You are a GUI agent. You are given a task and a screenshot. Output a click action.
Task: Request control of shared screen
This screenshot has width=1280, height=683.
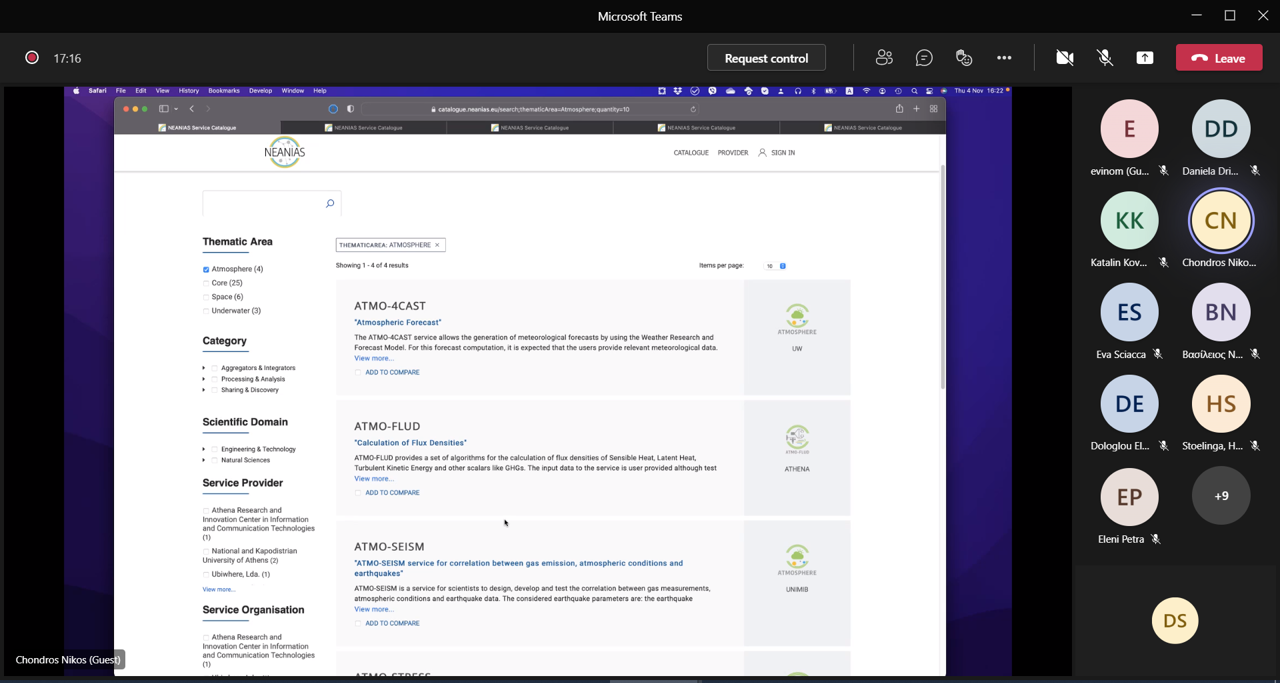766,58
